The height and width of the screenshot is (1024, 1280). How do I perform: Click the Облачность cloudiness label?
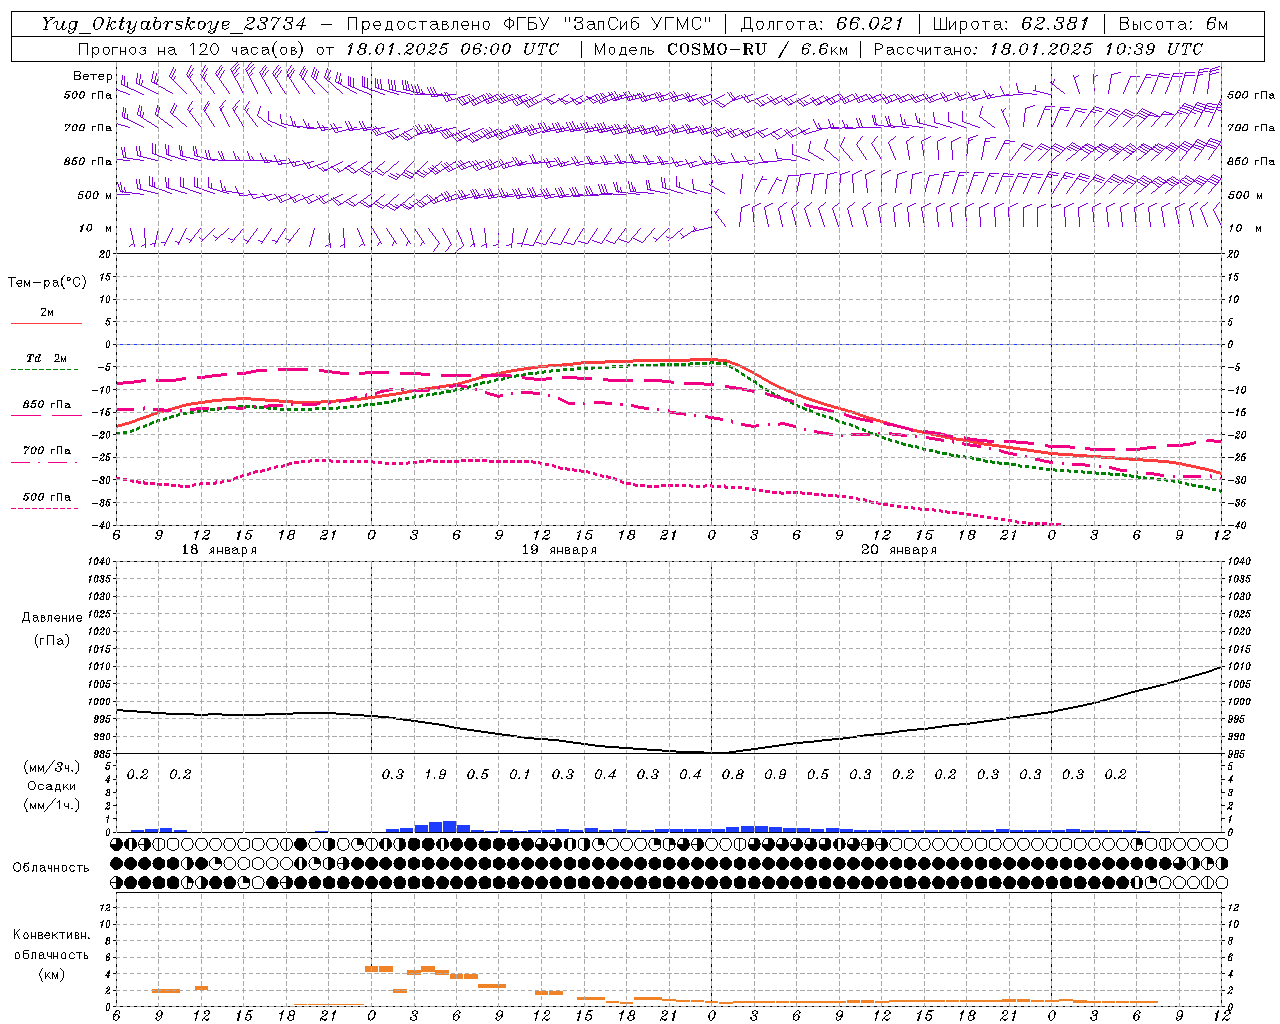tap(51, 868)
